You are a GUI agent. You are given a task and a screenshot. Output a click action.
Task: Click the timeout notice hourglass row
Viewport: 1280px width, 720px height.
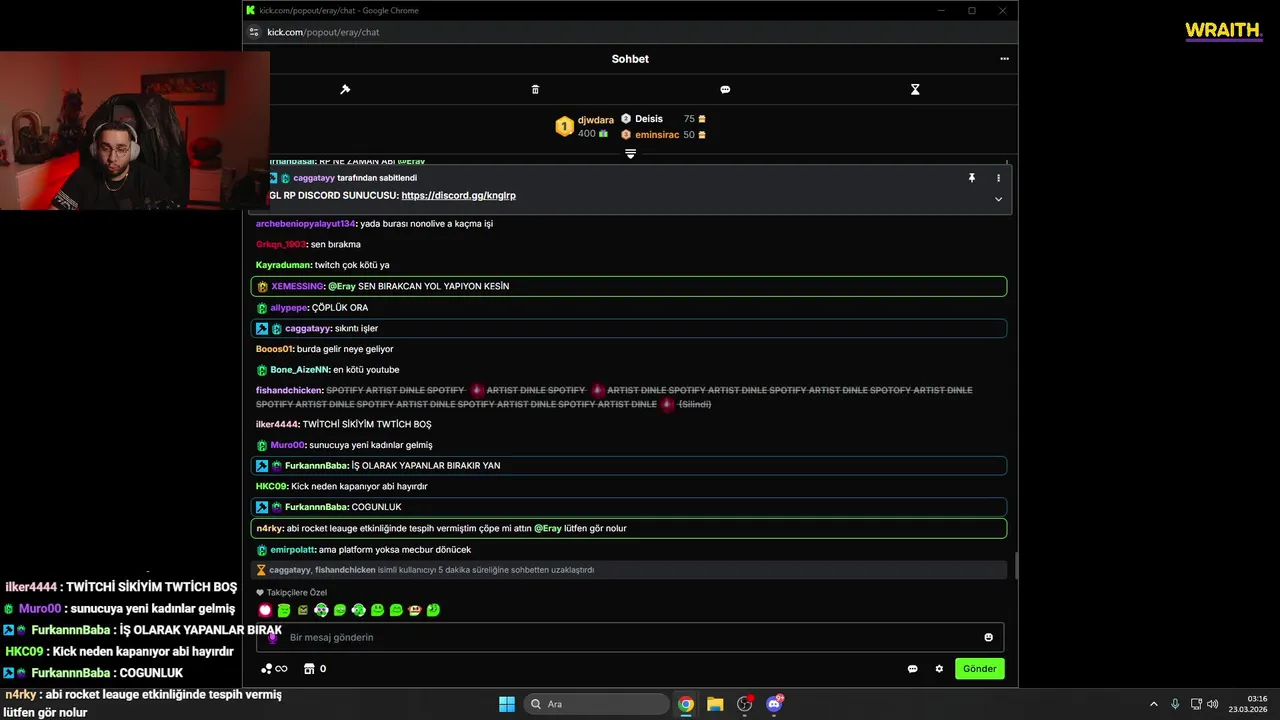(x=630, y=570)
